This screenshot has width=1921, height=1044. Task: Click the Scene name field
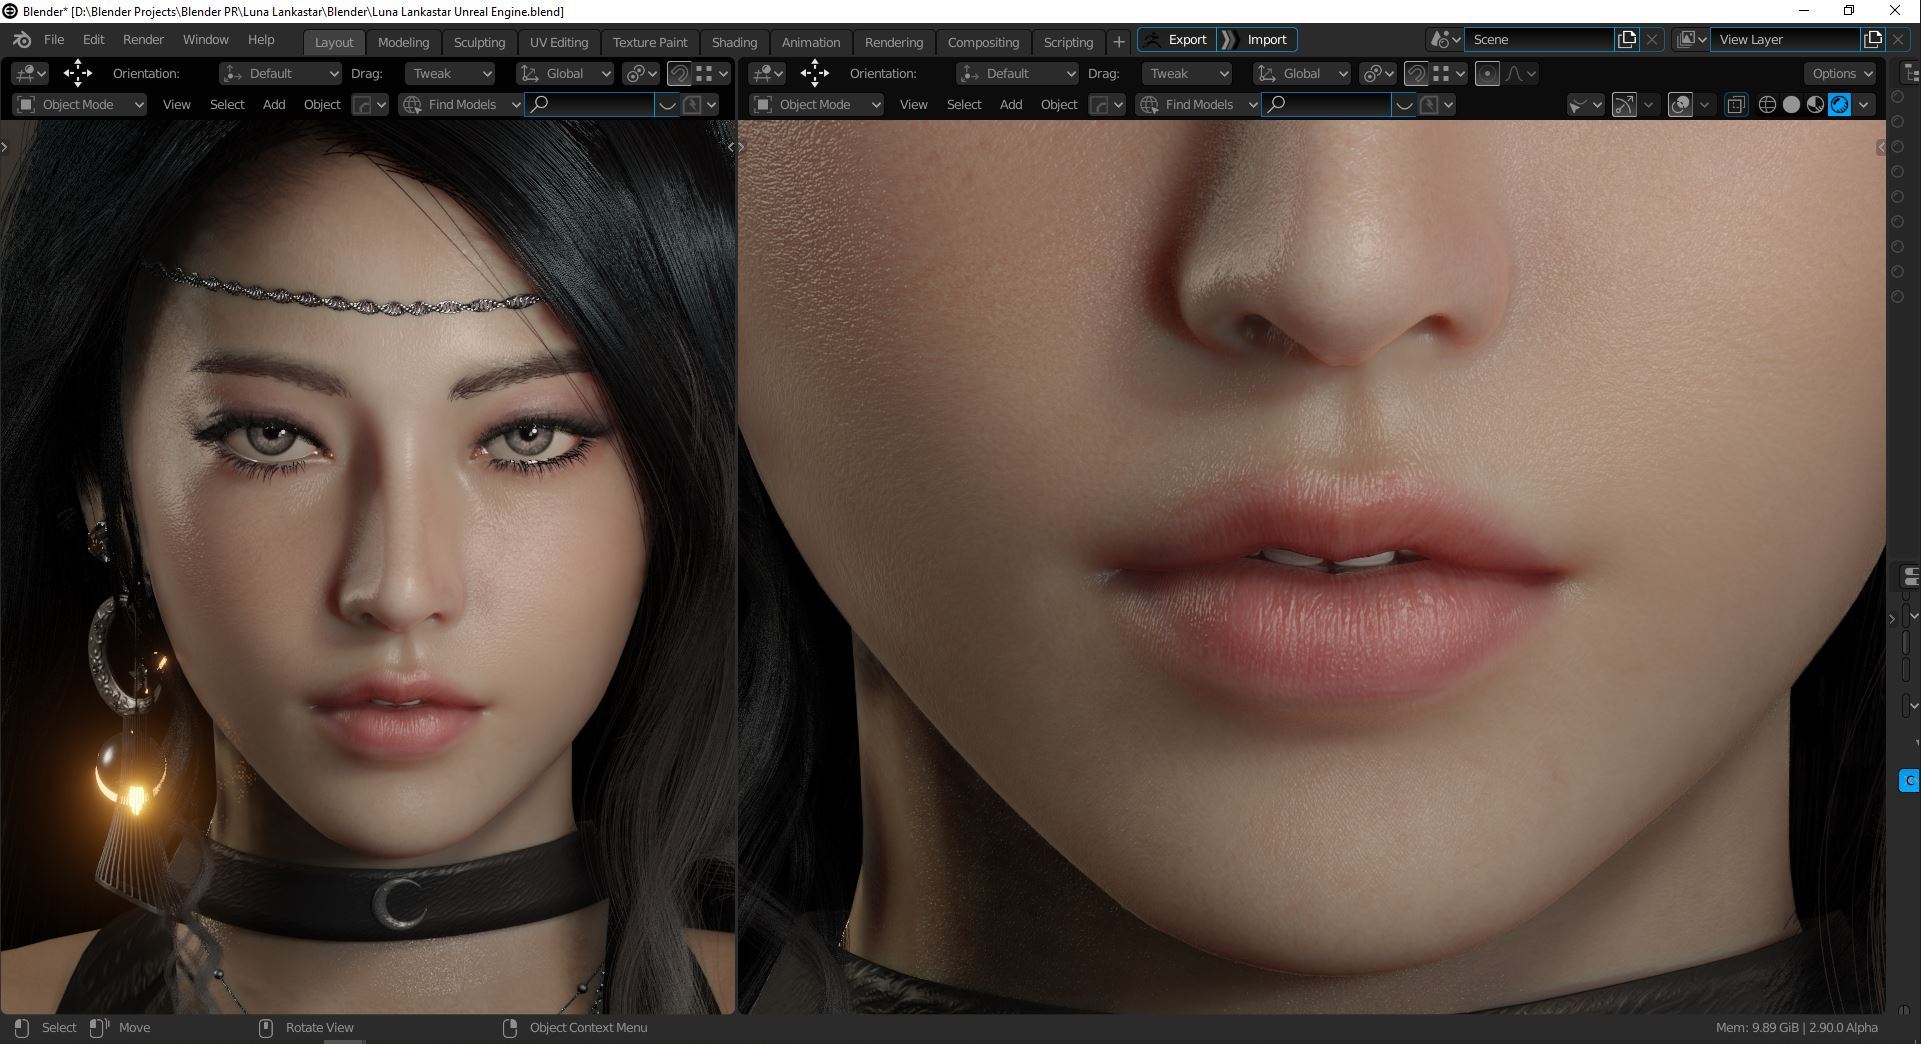point(1540,40)
